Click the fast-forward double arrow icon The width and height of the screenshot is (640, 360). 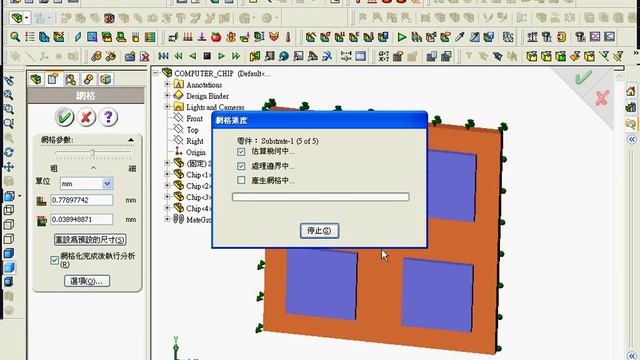(236, 56)
